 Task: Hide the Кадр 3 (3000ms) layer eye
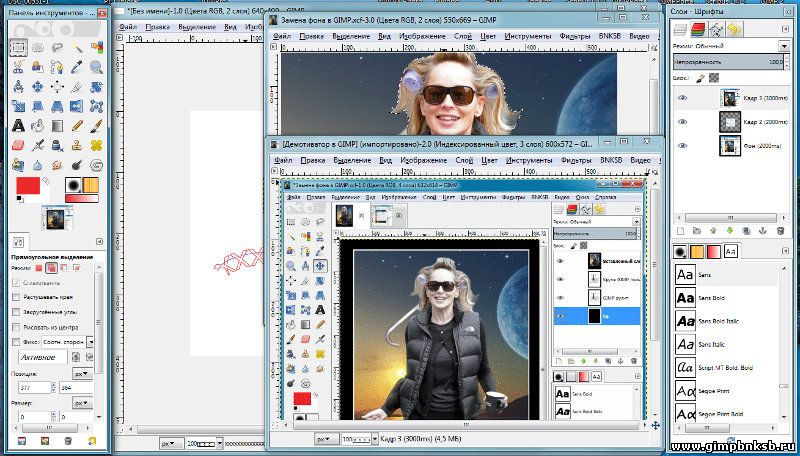(682, 98)
